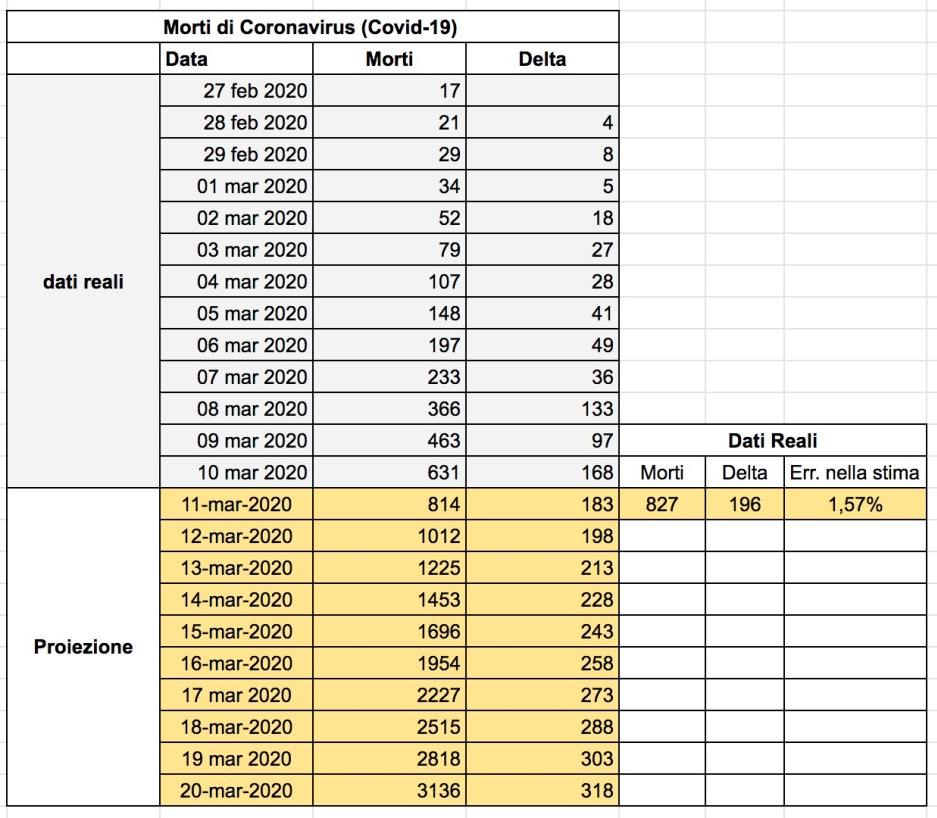Image resolution: width=937 pixels, height=818 pixels.
Task: Click the dati reali row label
Action: point(83,282)
